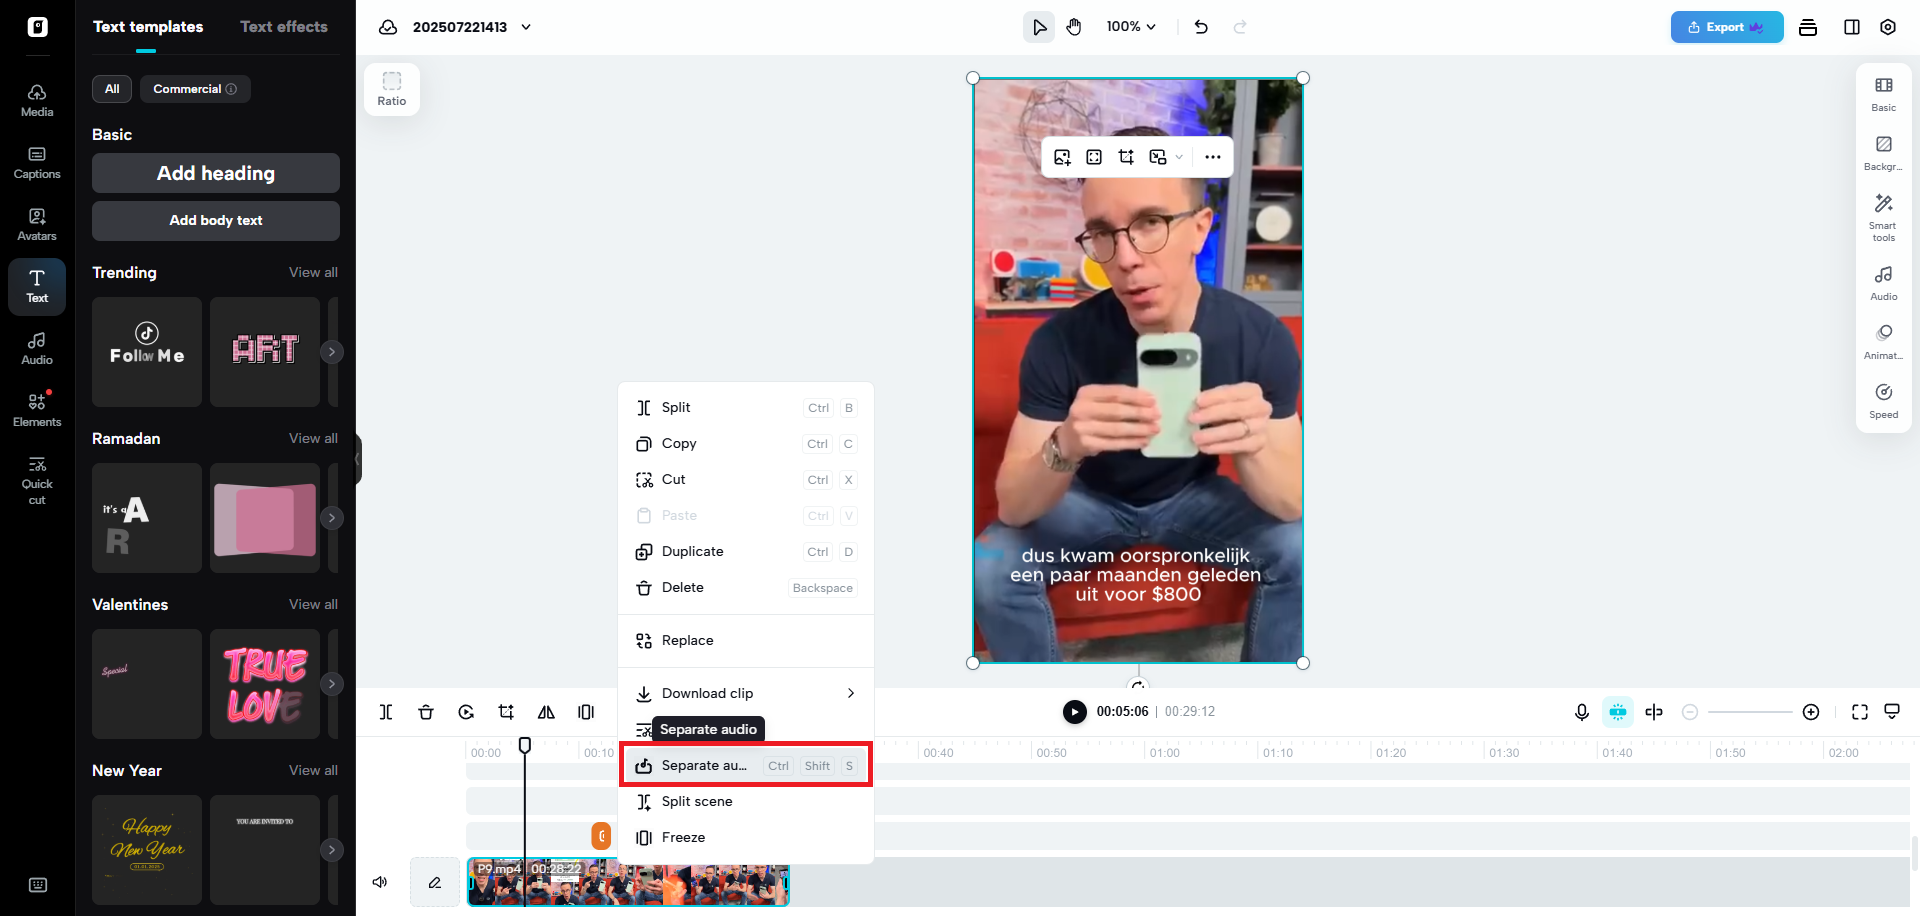This screenshot has height=916, width=1920.
Task: Click the timeline zoom slider
Action: pos(1750,712)
